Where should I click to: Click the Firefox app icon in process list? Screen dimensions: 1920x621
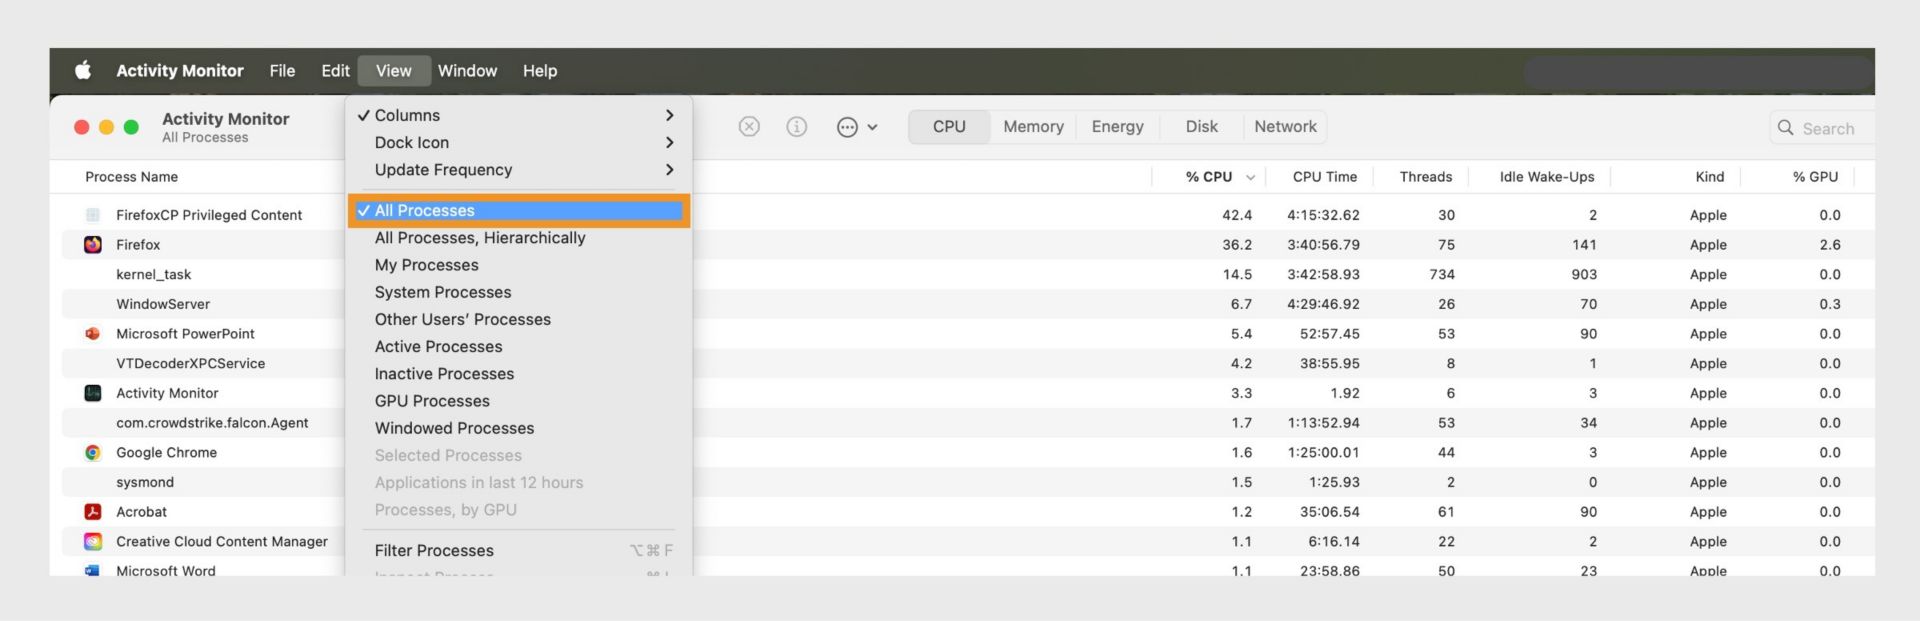(x=93, y=244)
